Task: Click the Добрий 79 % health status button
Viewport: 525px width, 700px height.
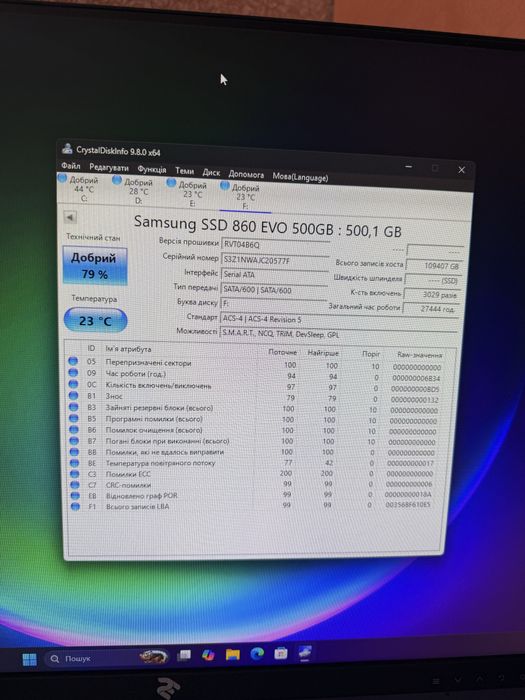Action: click(x=95, y=266)
